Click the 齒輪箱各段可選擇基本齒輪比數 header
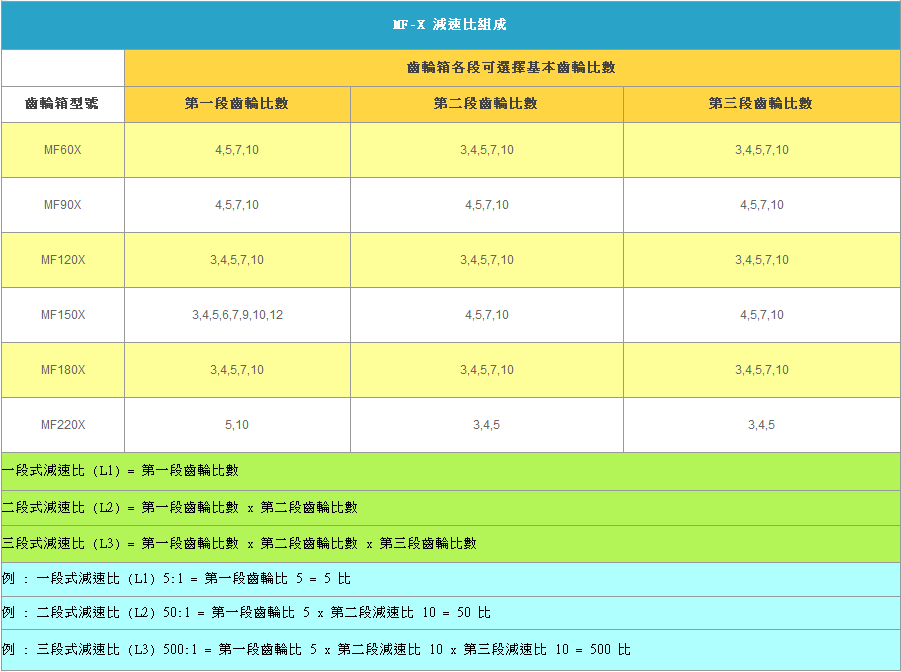 [511, 68]
